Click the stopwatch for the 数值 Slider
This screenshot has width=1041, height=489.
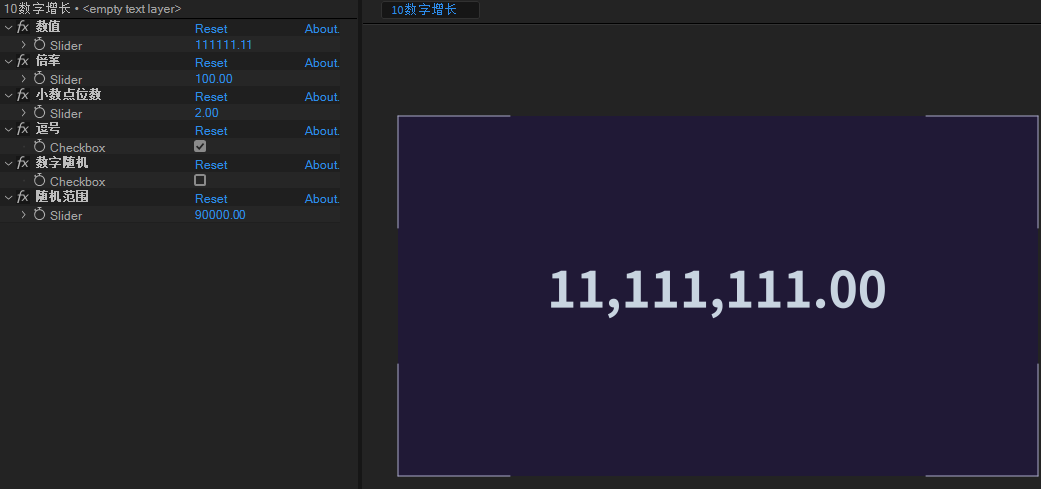click(39, 44)
